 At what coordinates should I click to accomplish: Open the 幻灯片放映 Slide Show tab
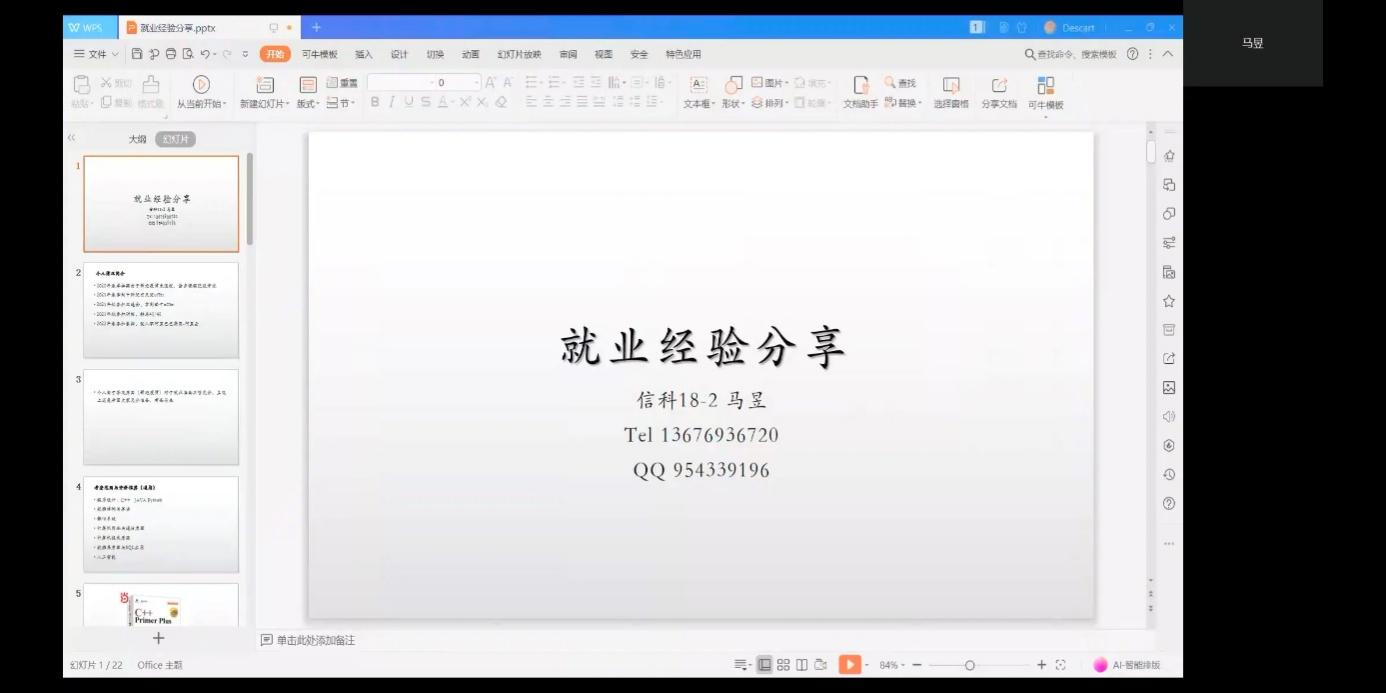click(519, 54)
